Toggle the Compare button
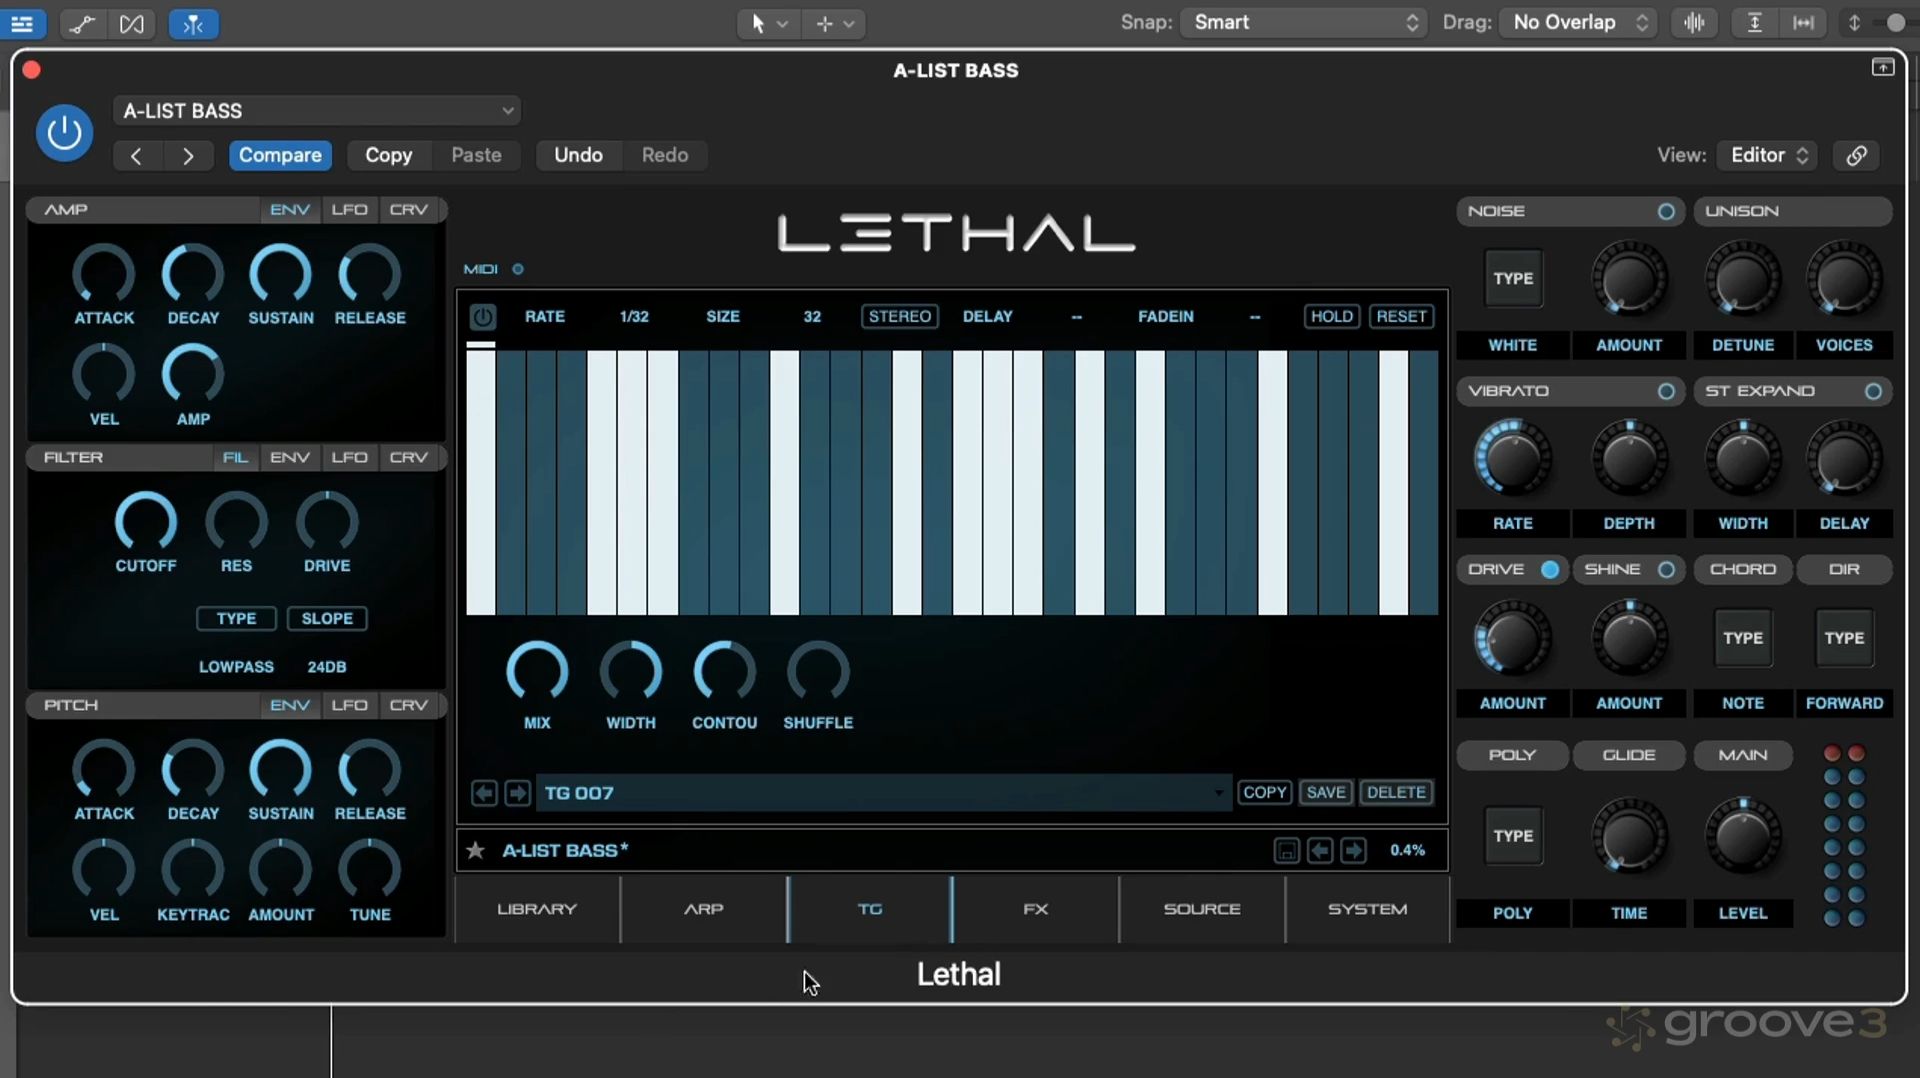The image size is (1920, 1078). [x=280, y=155]
